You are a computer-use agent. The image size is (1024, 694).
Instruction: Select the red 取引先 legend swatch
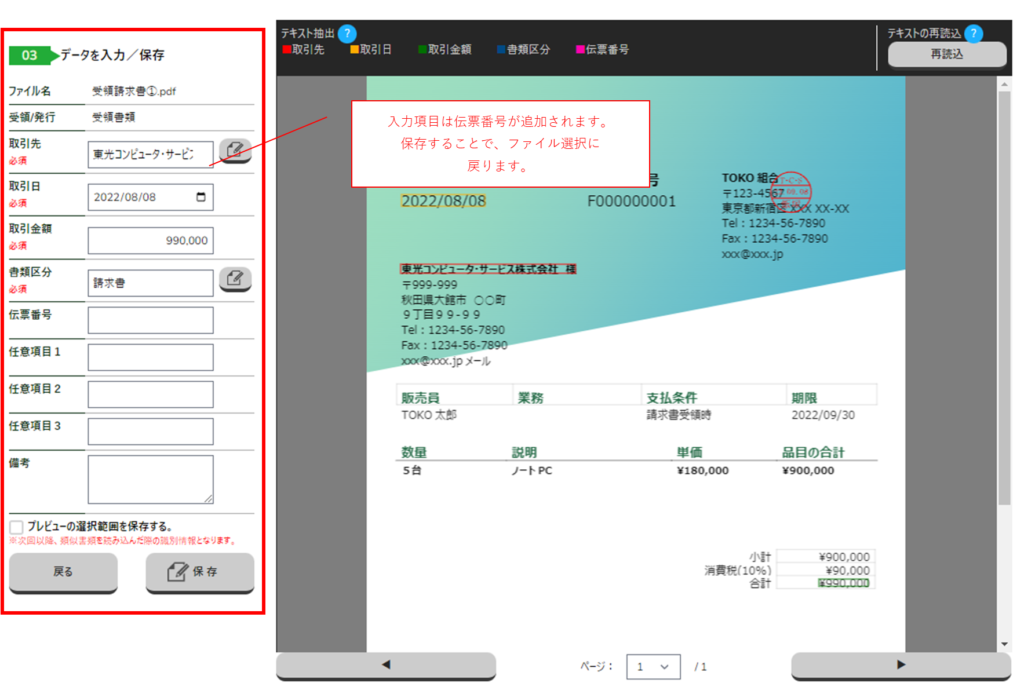coord(286,49)
